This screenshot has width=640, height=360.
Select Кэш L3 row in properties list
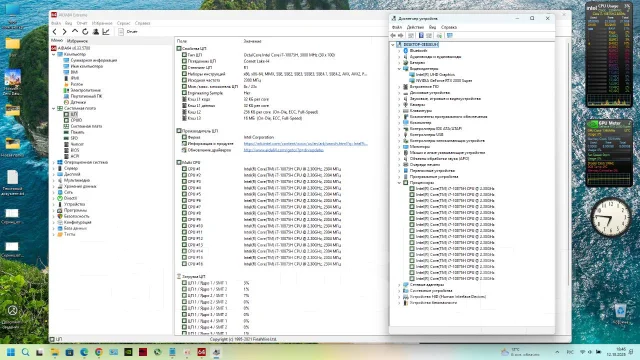[242, 118]
